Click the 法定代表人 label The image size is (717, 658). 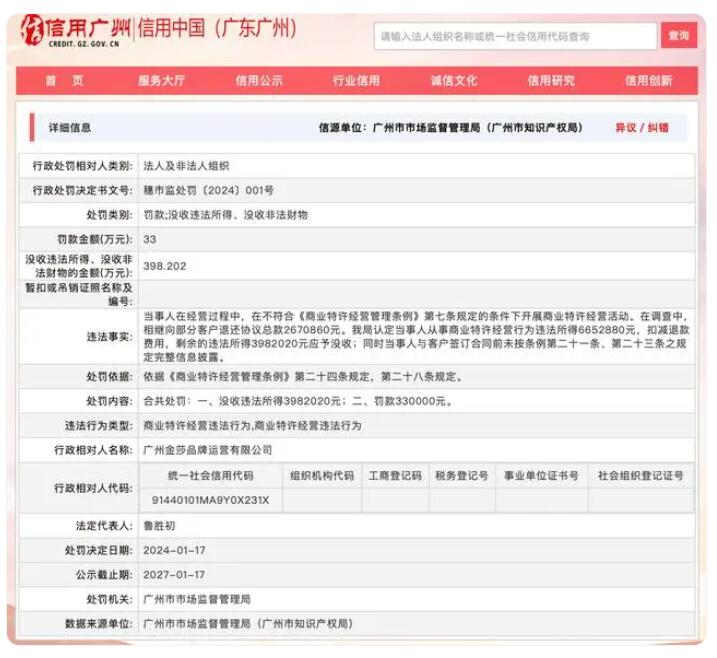tap(104, 526)
